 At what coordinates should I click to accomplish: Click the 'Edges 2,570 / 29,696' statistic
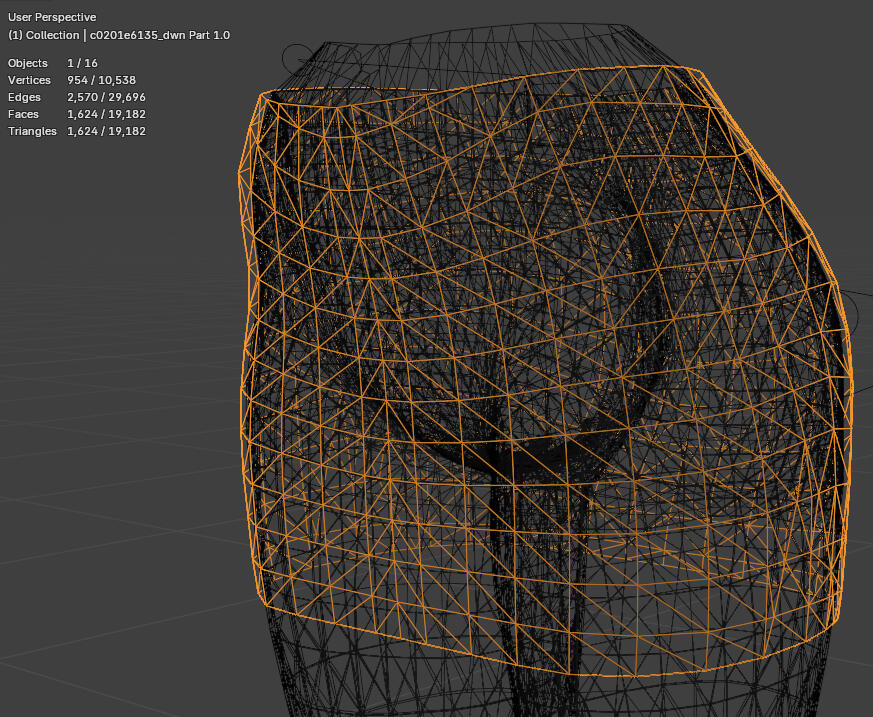[70, 97]
